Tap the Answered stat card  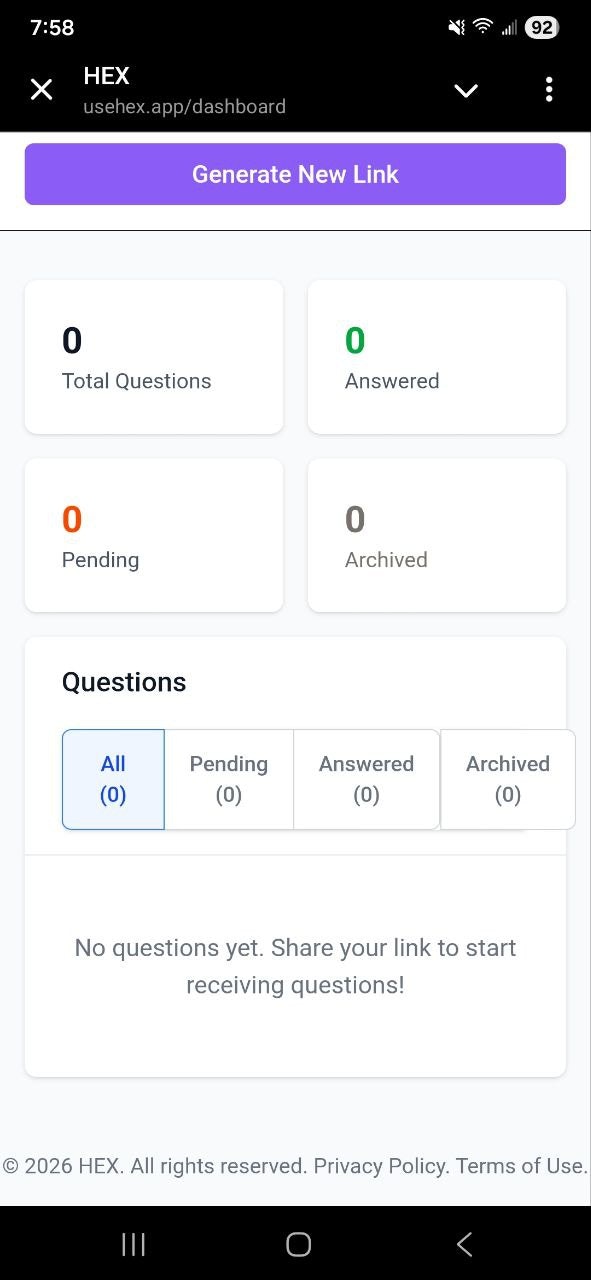pos(436,356)
